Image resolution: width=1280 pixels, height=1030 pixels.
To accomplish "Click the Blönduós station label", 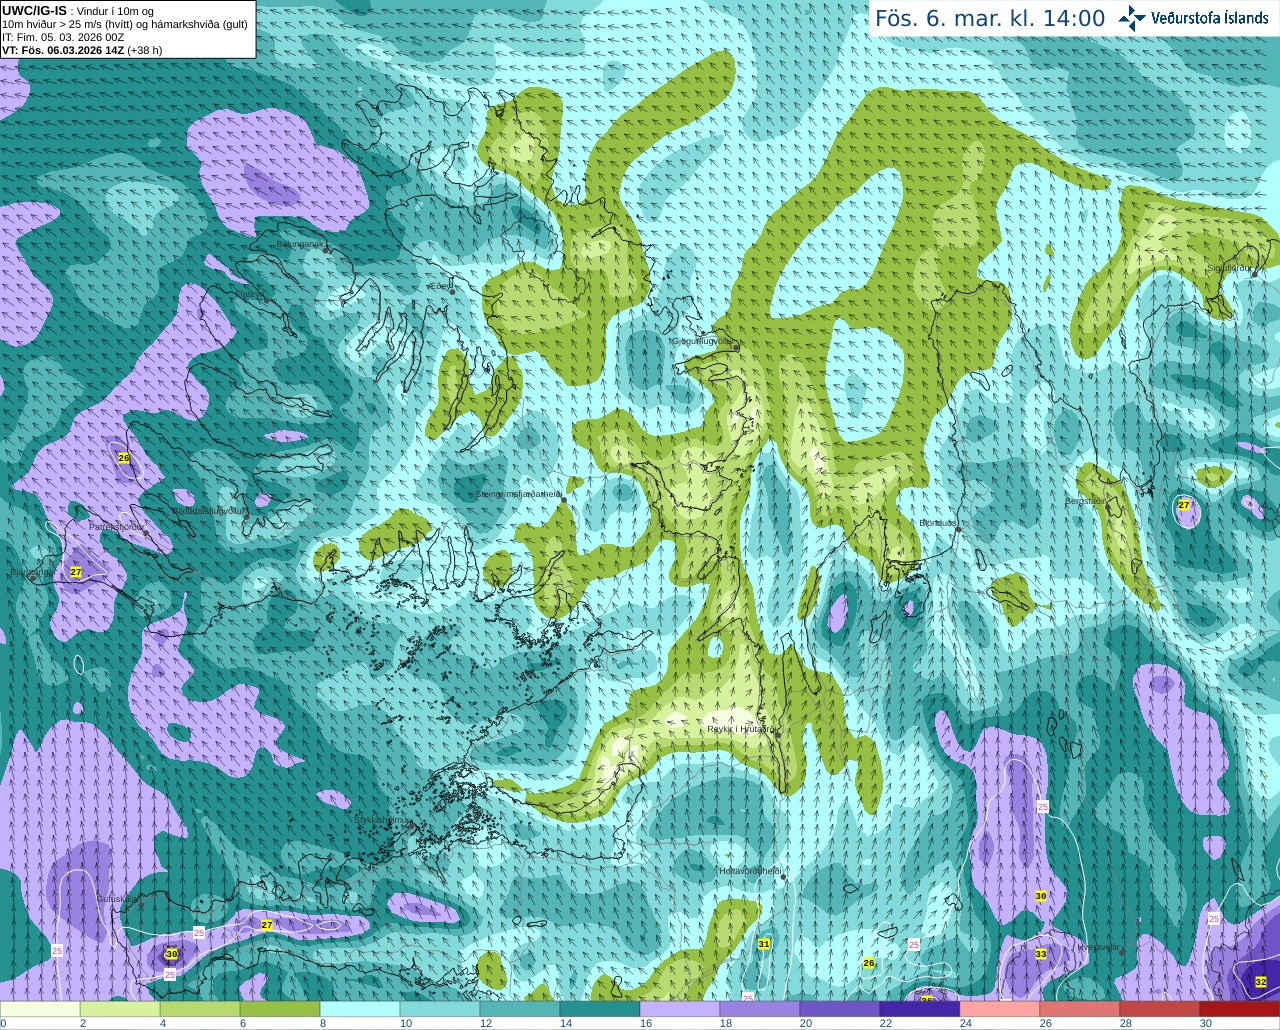I will click(937, 522).
